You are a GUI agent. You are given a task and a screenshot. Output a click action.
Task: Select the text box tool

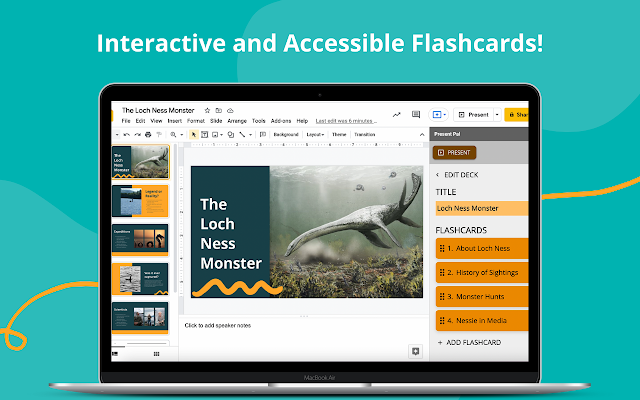click(x=204, y=134)
